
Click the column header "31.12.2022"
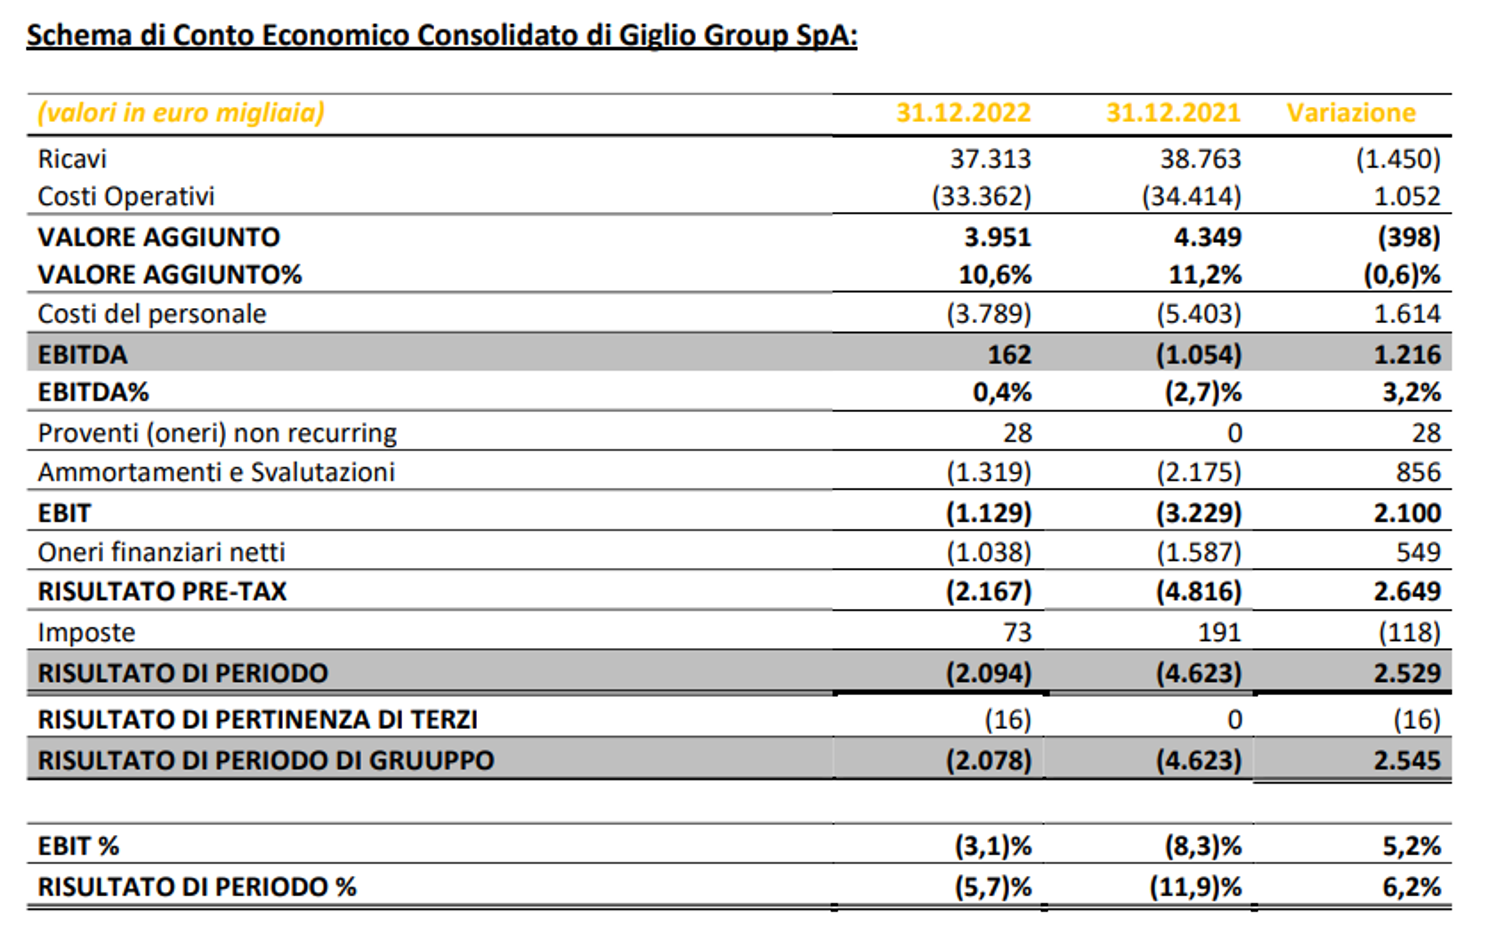[963, 112]
